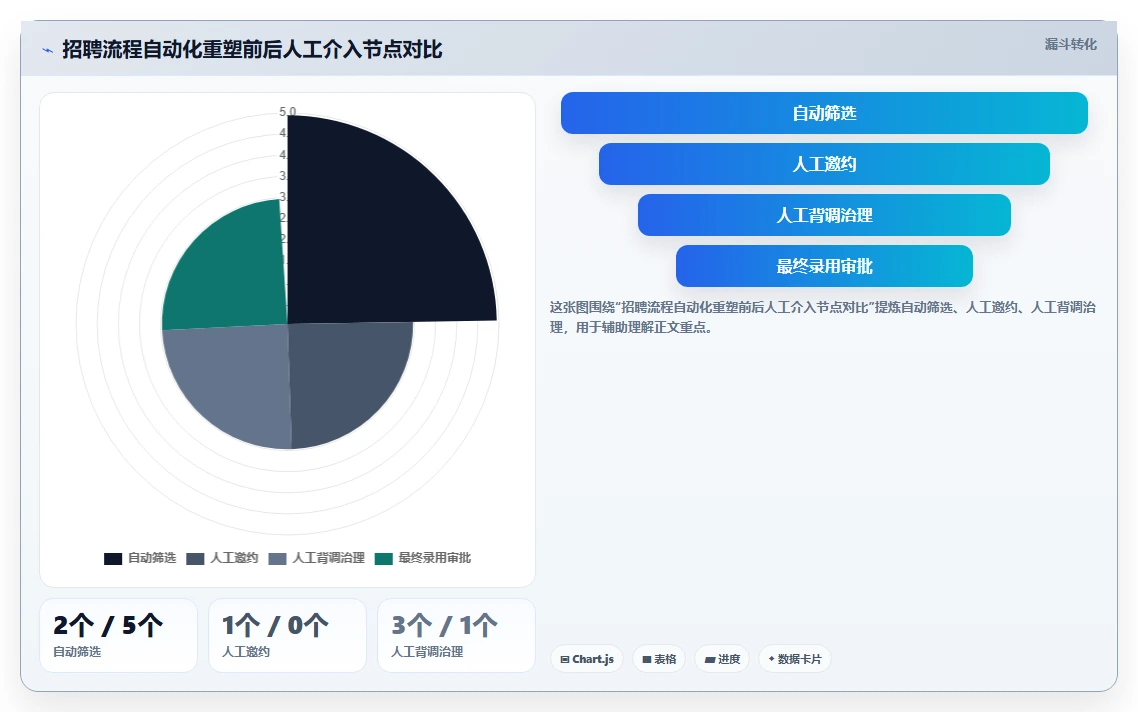
Task: Toggle the 人工邀约 legend label
Action: coord(234,558)
